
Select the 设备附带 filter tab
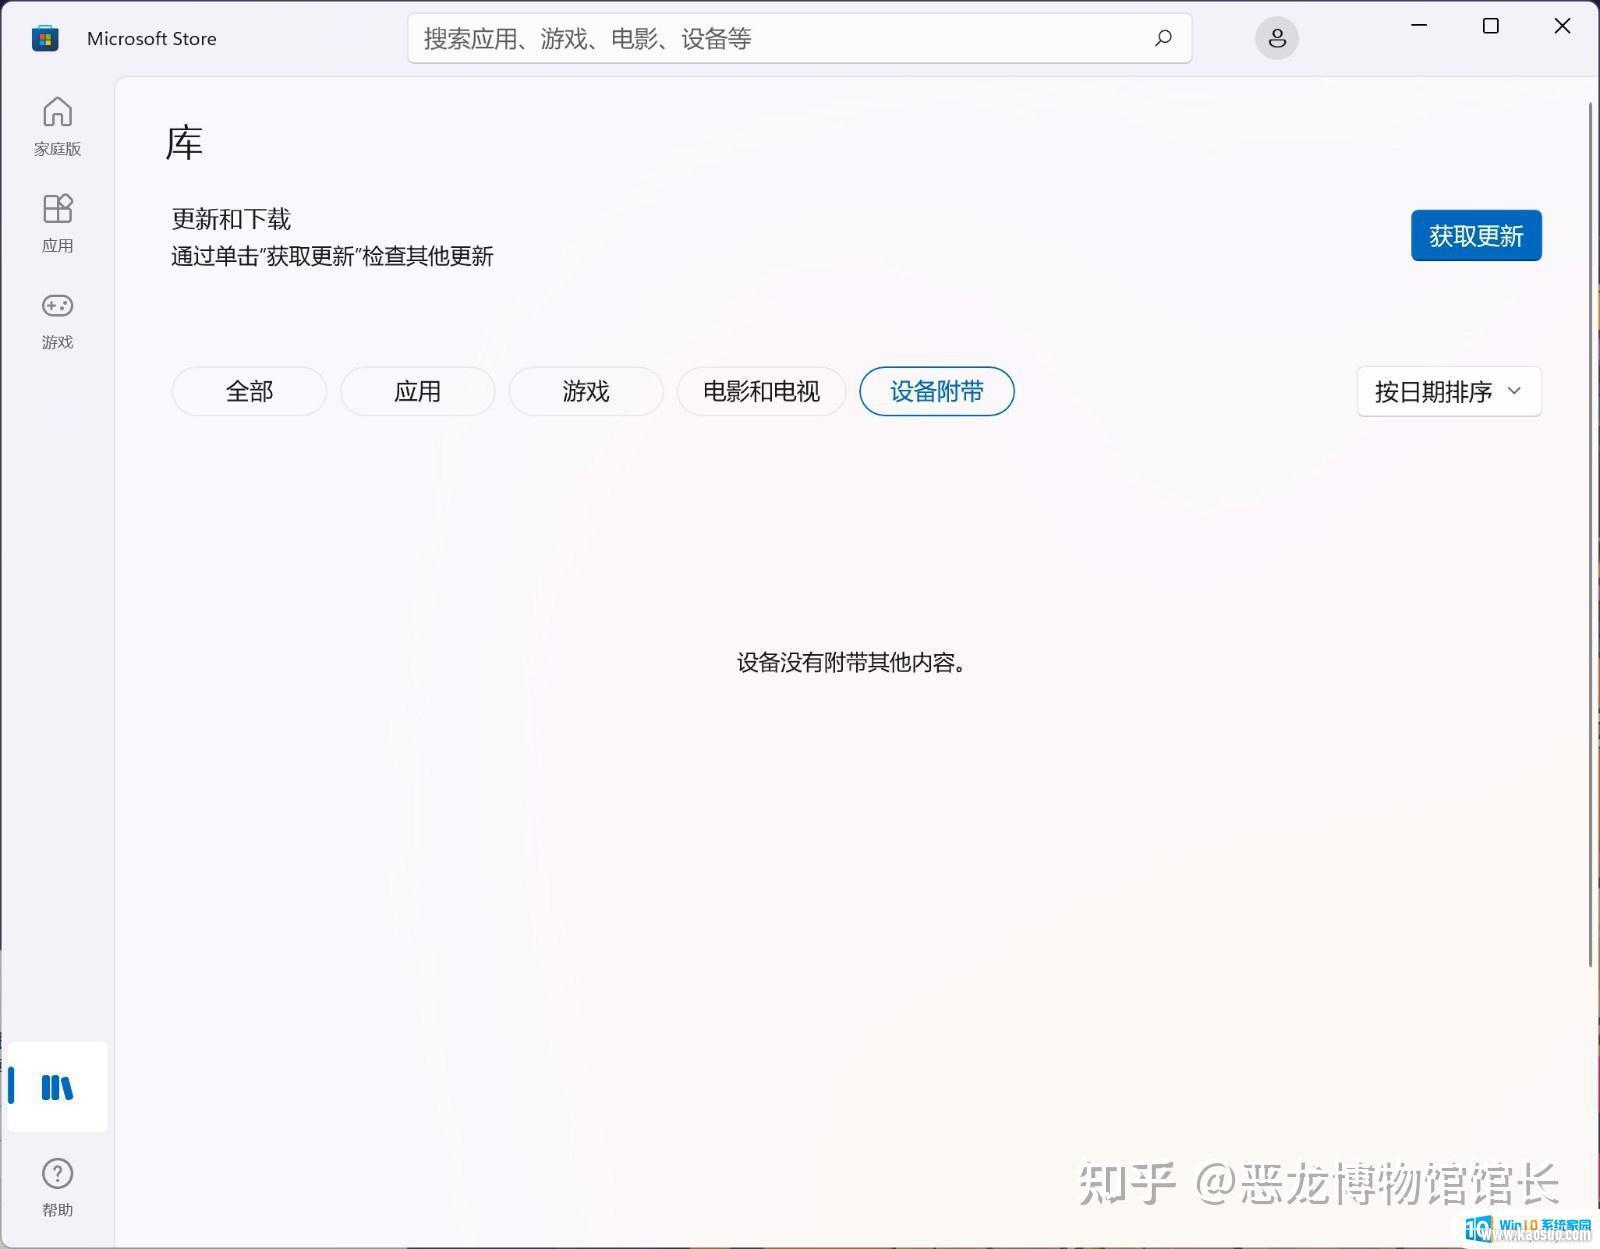point(937,391)
